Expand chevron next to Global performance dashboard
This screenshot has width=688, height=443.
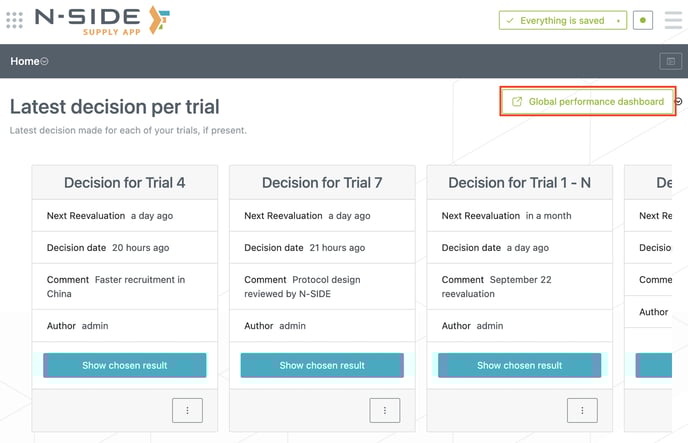click(x=678, y=102)
